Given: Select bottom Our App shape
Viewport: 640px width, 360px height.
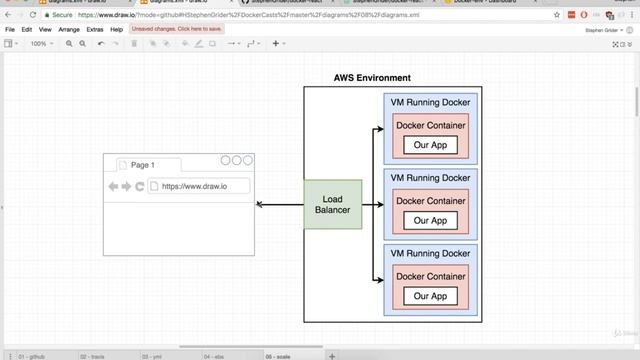Looking at the screenshot, I should (x=430, y=296).
